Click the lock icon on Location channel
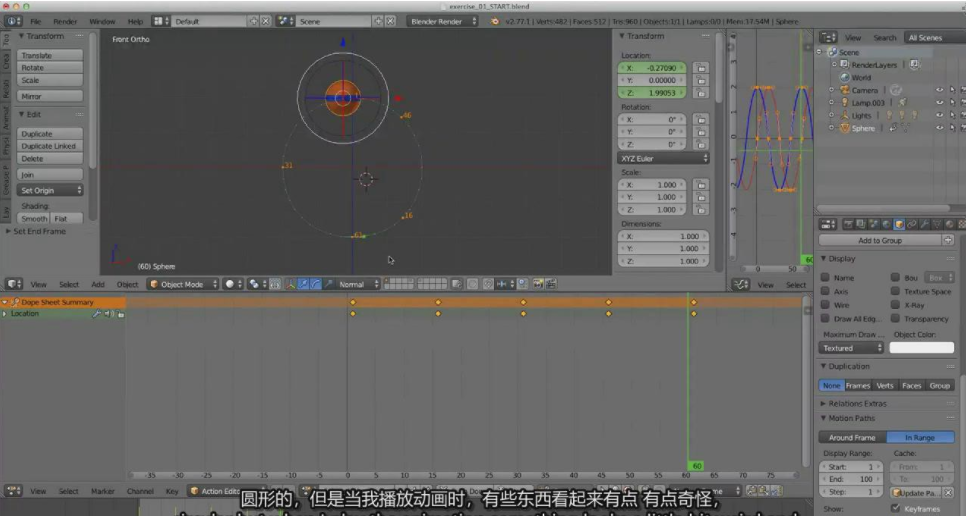This screenshot has width=966, height=516. pos(121,314)
